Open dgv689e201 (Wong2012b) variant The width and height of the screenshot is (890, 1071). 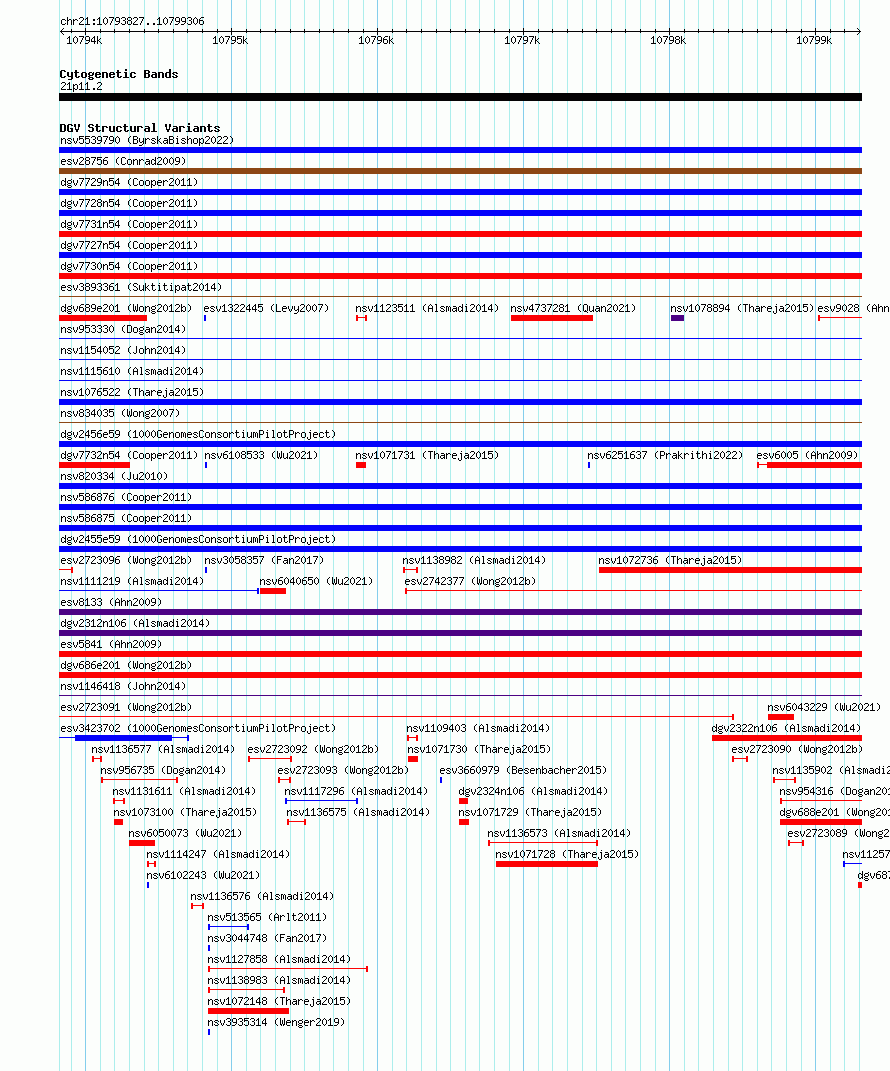(126, 308)
